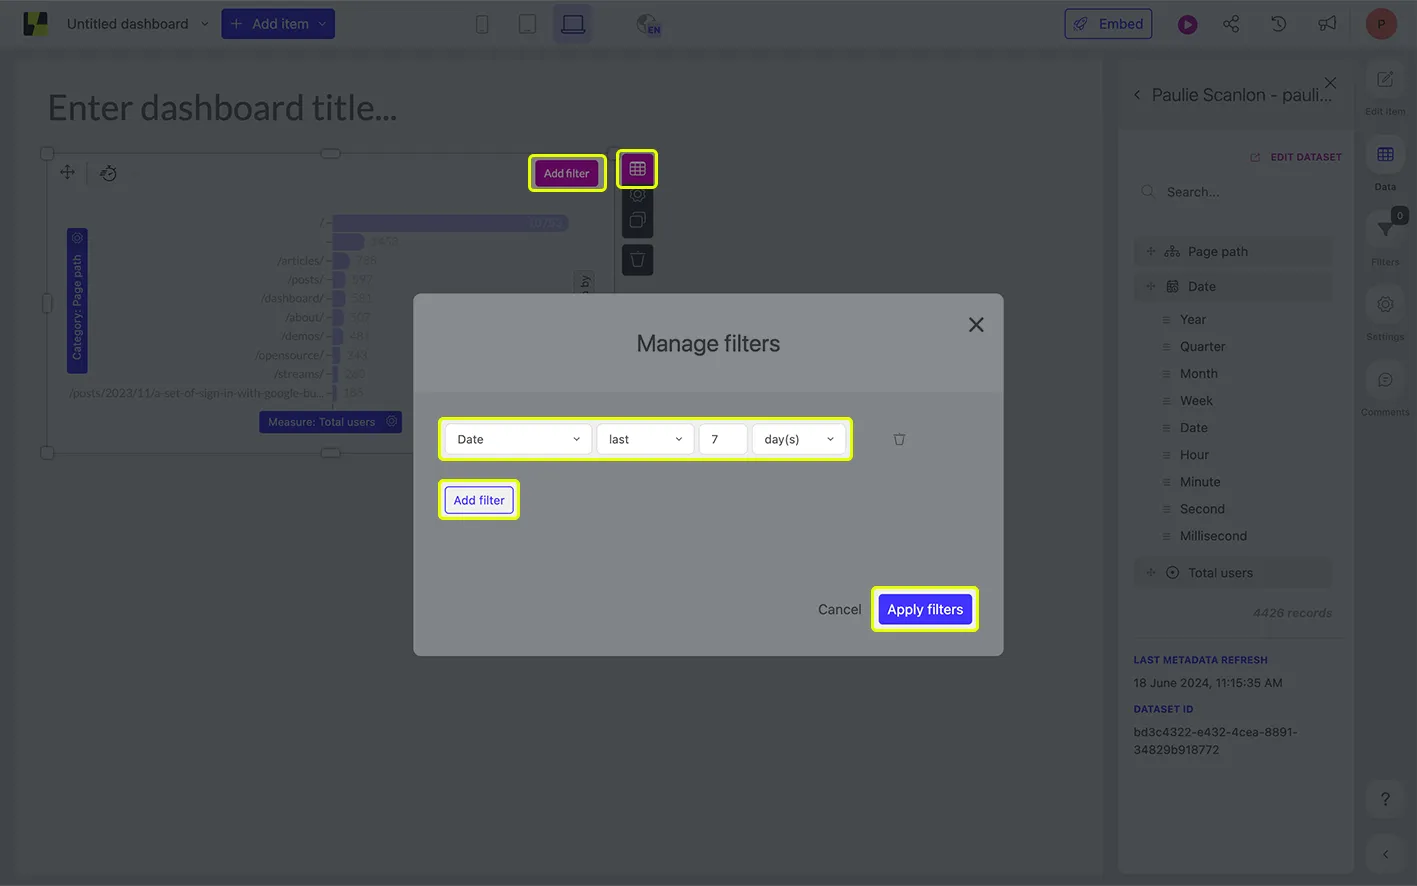Delete the Date filter row
The height and width of the screenshot is (886, 1417).
(x=899, y=439)
